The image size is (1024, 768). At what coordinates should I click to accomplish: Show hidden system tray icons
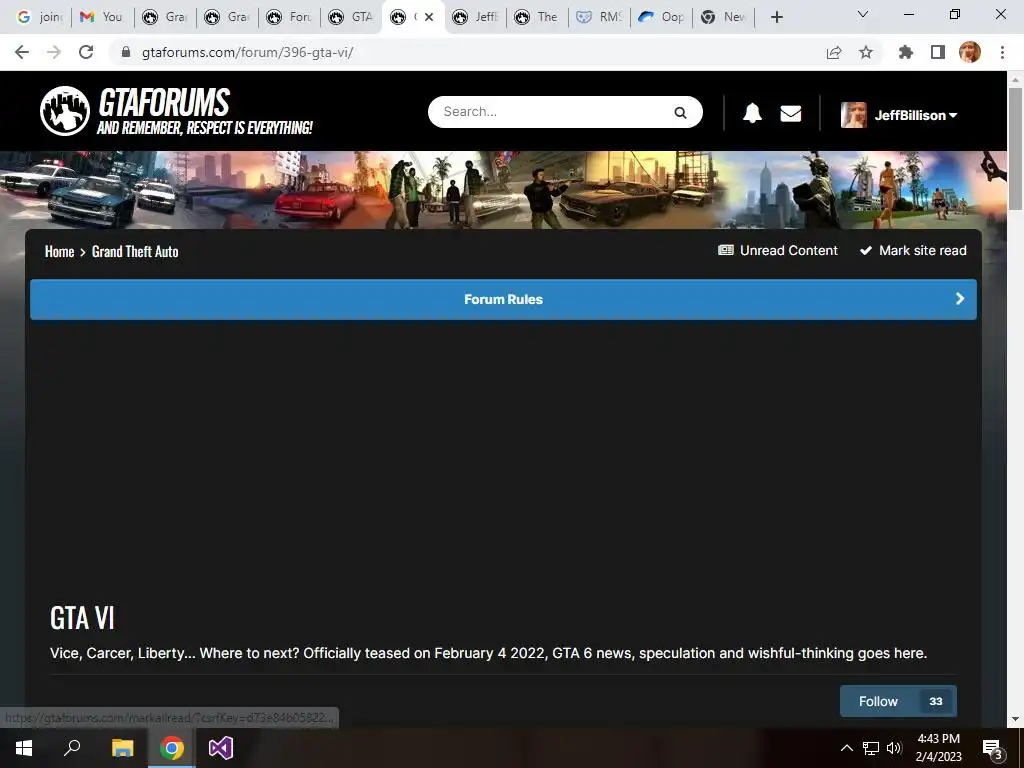click(846, 748)
